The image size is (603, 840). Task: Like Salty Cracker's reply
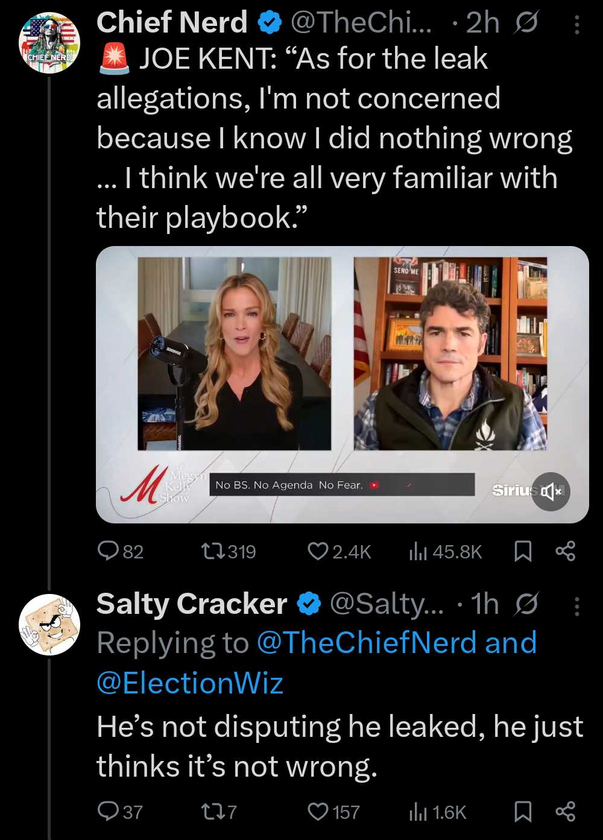point(318,811)
